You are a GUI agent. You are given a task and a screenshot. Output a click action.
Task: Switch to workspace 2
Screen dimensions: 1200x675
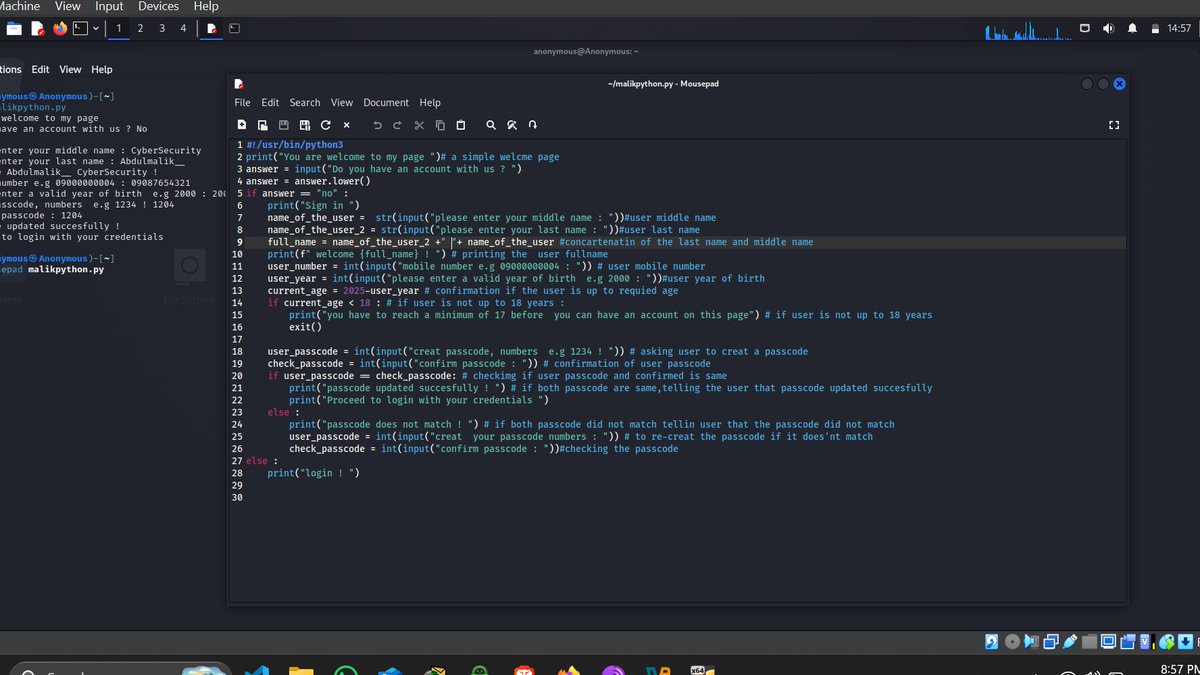(140, 28)
